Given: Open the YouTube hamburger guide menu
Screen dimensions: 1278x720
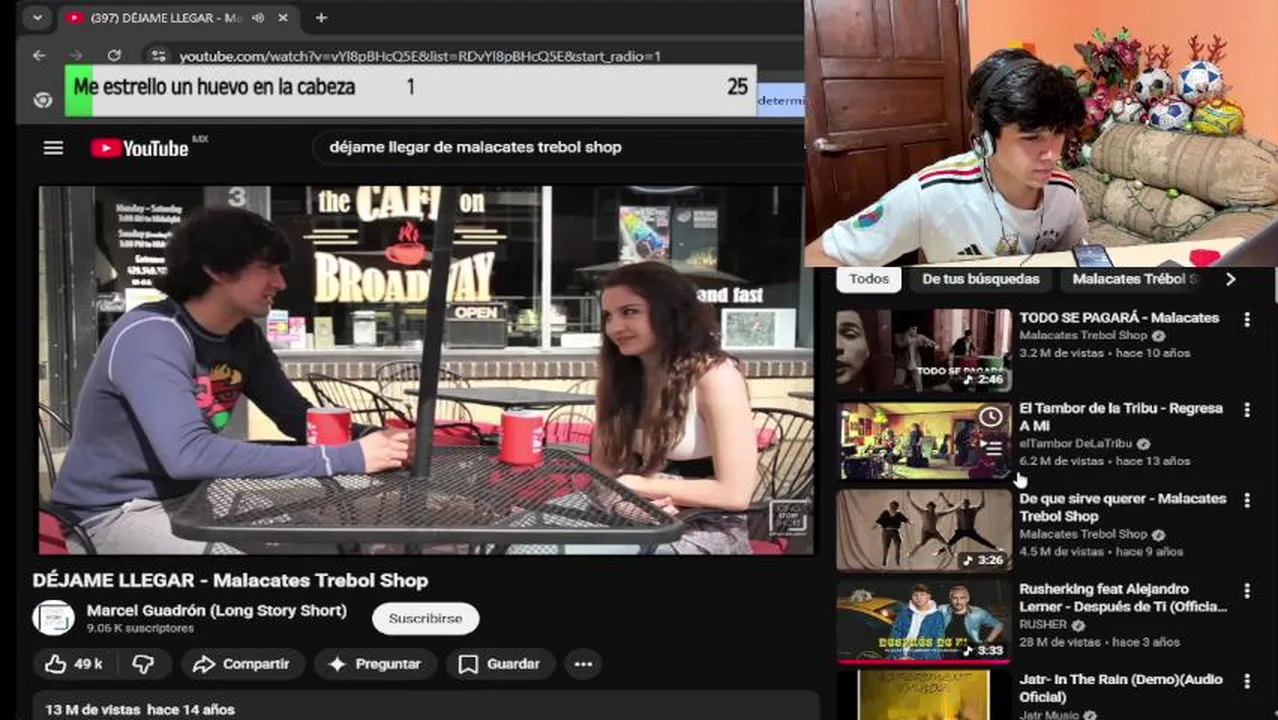Looking at the screenshot, I should click(x=53, y=148).
